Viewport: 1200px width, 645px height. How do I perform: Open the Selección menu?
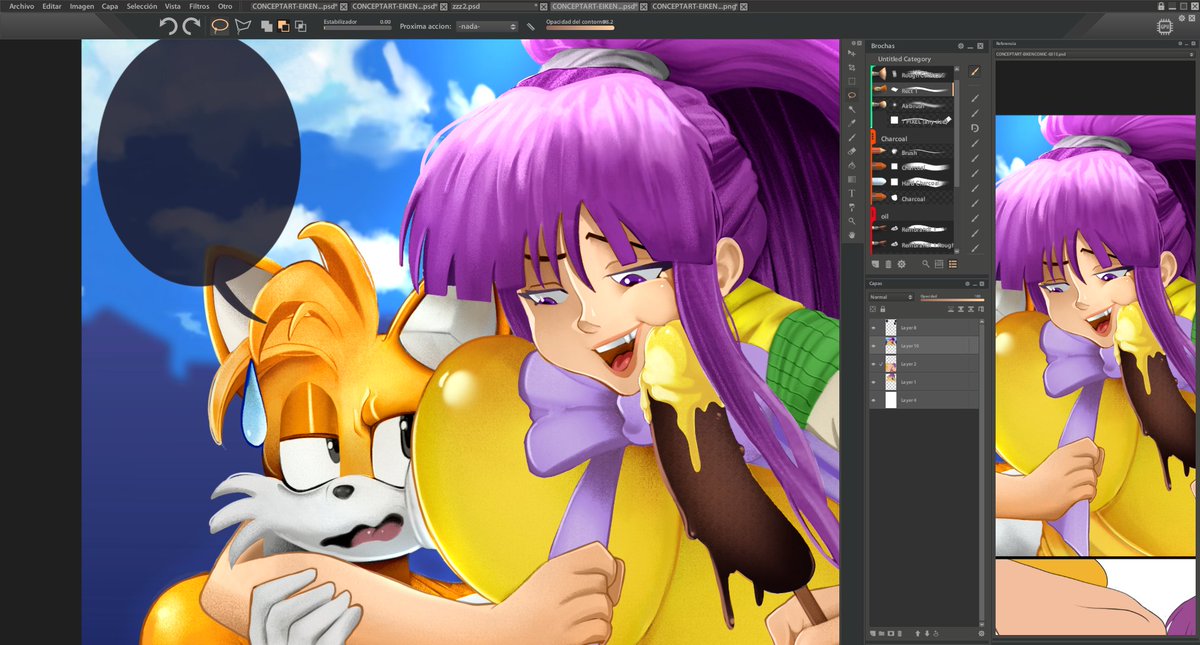[142, 6]
